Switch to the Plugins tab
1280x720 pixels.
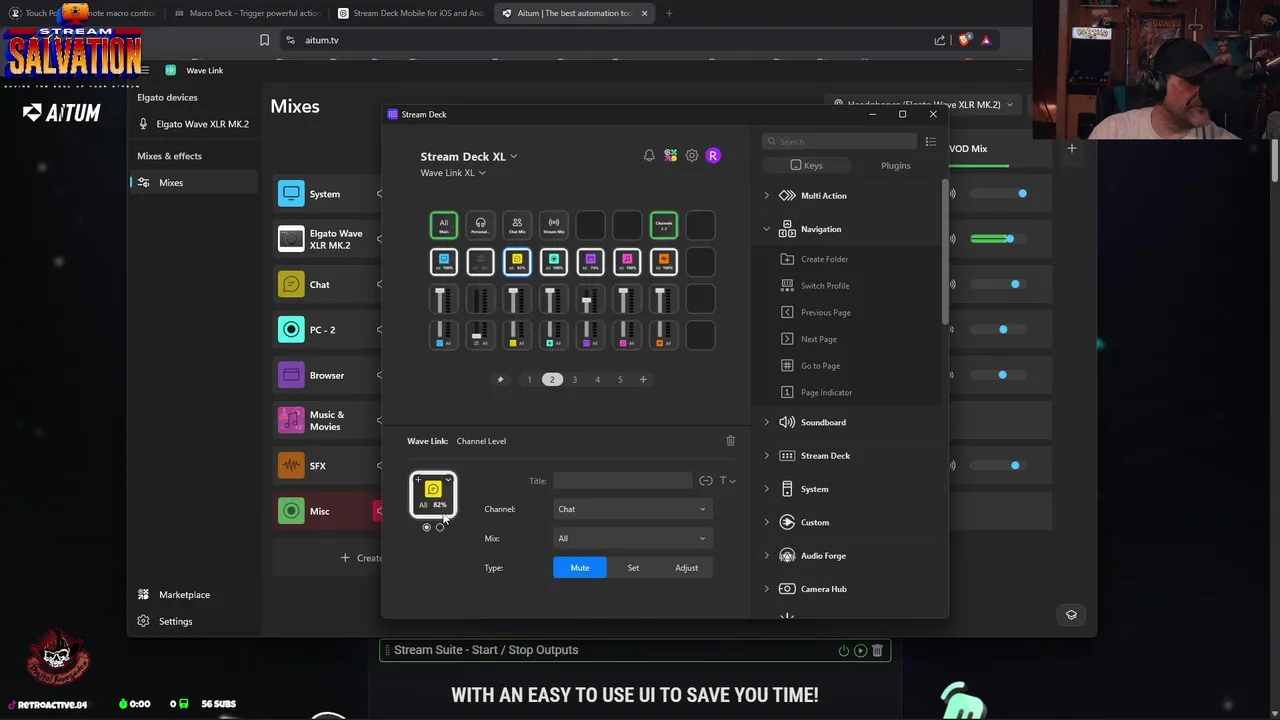pyautogui.click(x=895, y=165)
